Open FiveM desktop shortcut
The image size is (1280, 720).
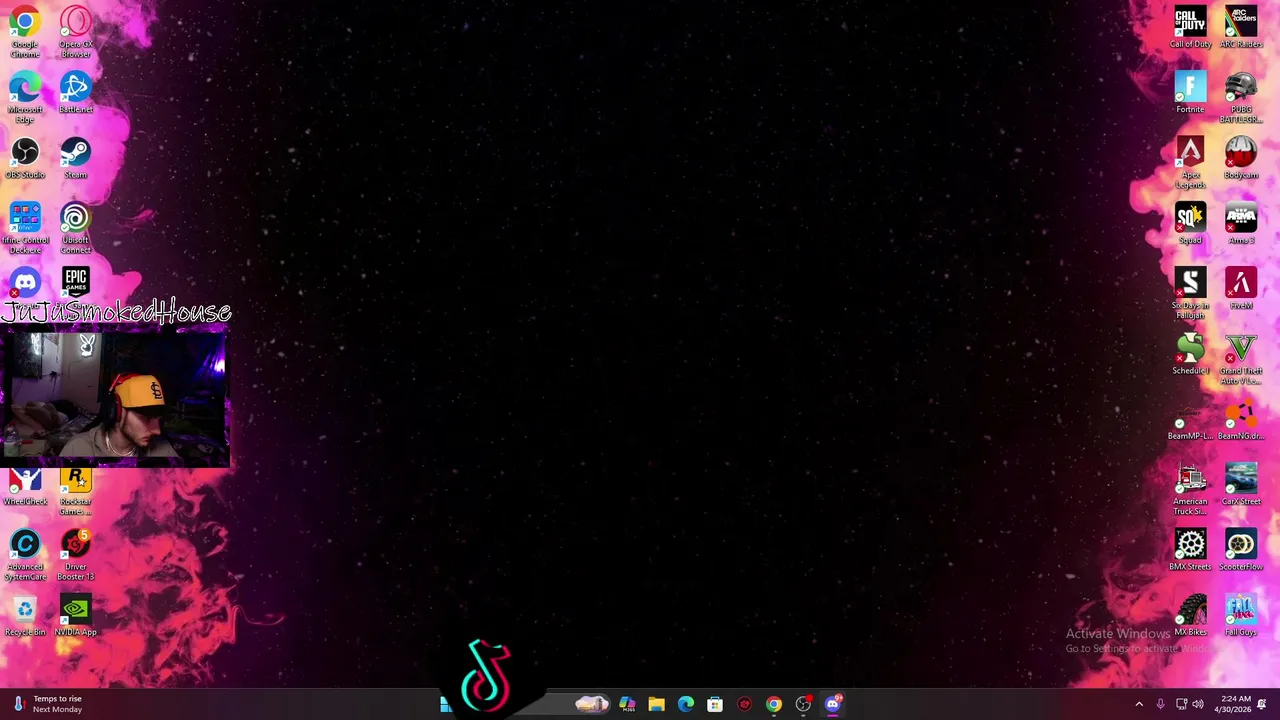[1241, 288]
